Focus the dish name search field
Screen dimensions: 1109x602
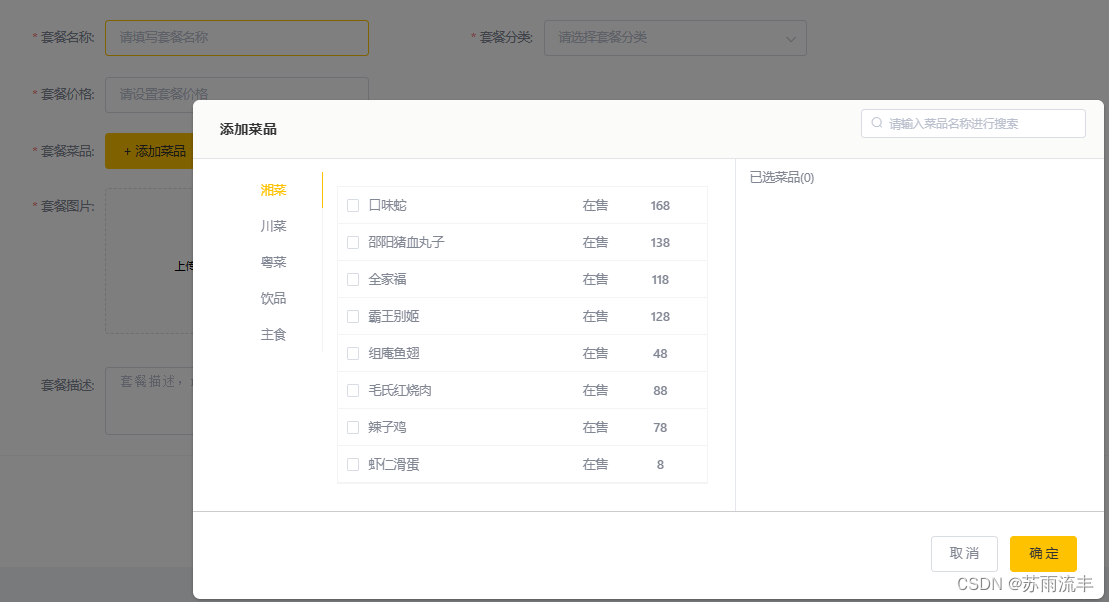click(973, 123)
